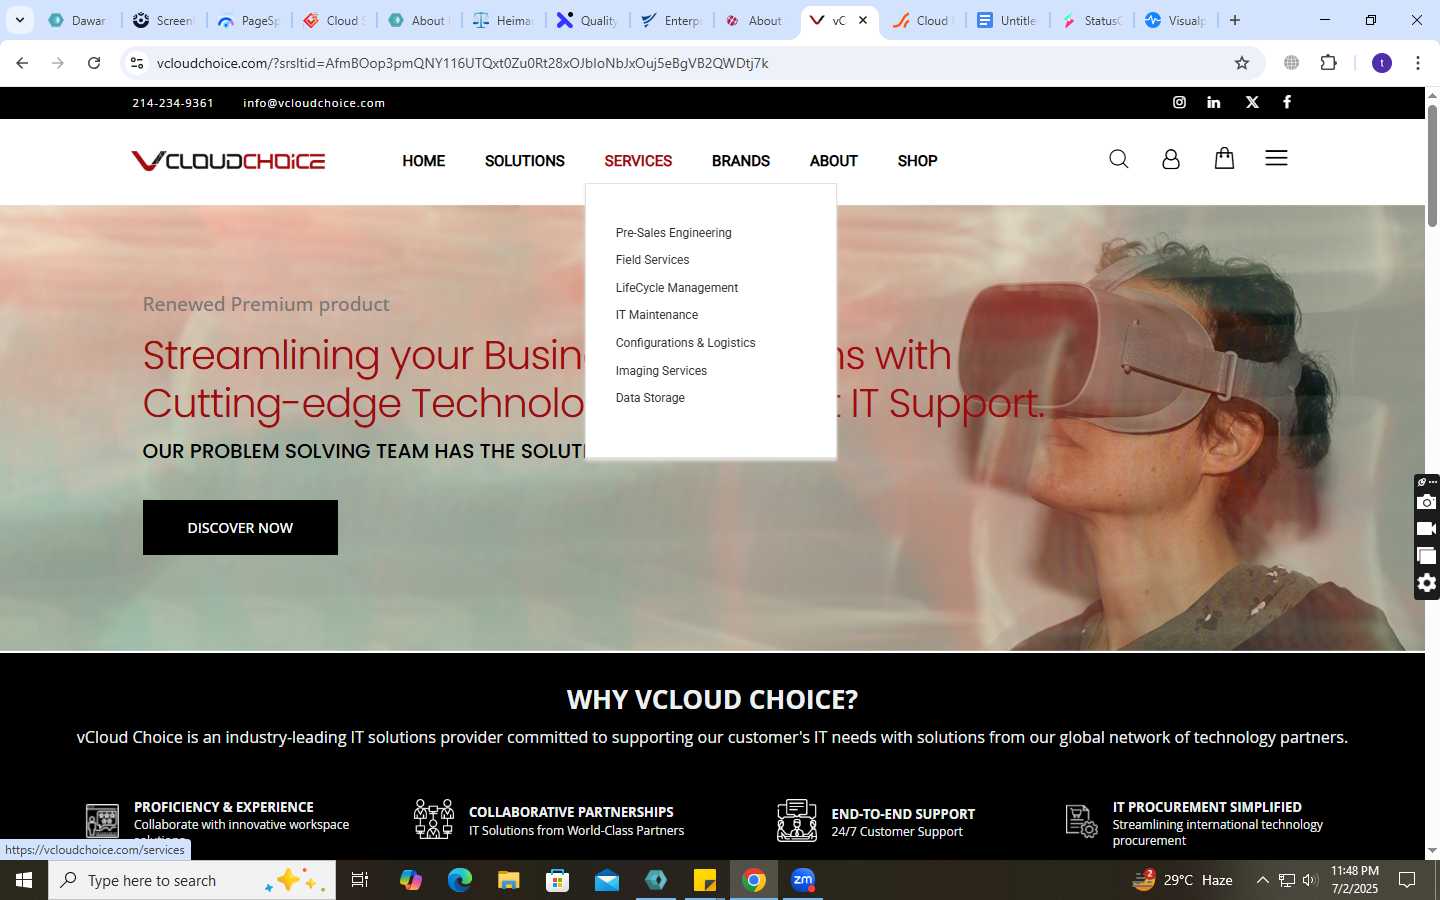This screenshot has height=900, width=1440.
Task: Click the video record icon on side panel
Action: click(1427, 529)
